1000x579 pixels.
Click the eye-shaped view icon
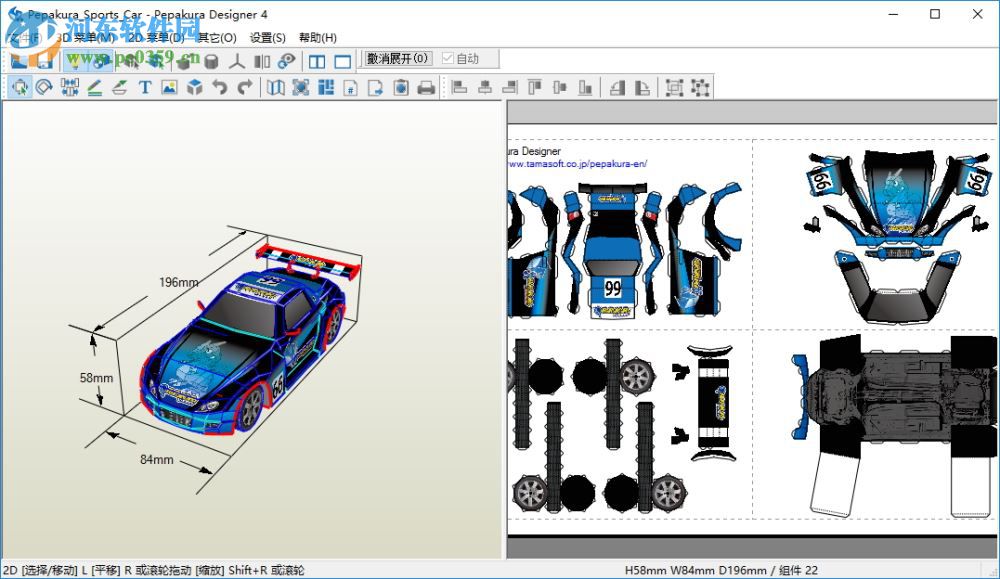[x=287, y=61]
